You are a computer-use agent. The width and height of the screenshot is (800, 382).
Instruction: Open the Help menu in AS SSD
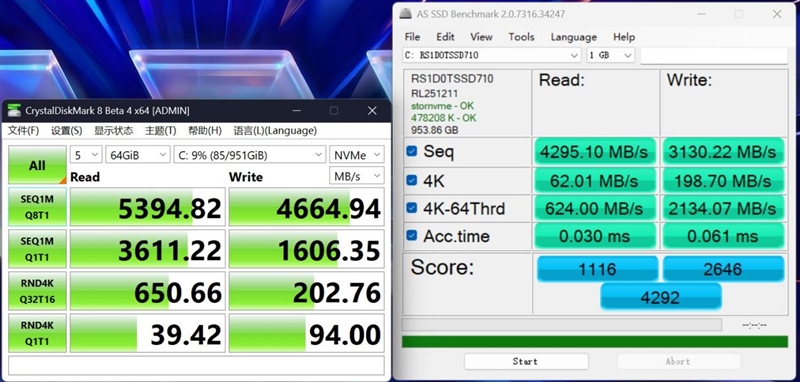[x=624, y=37]
